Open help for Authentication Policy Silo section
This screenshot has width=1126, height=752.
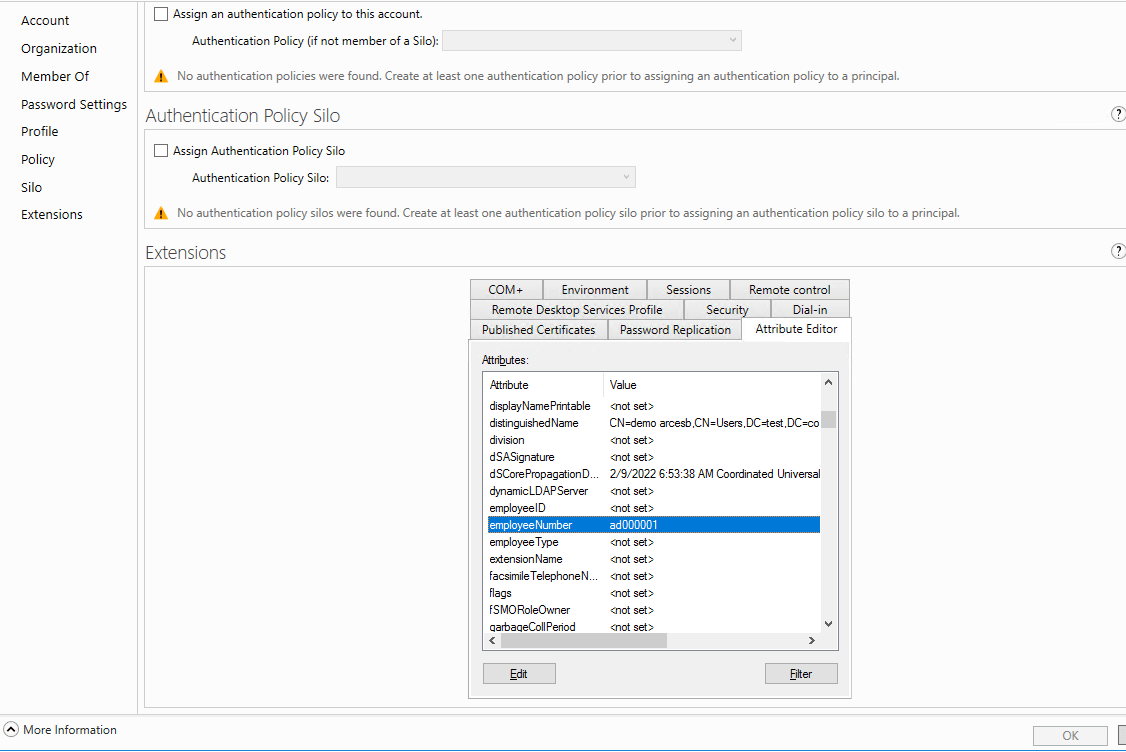[1118, 114]
